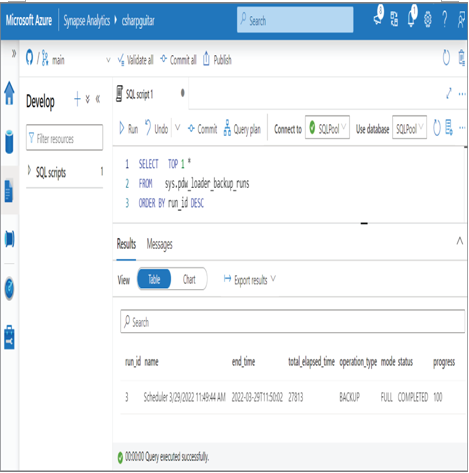469x473 pixels.
Task: Select the SQL script 1 tab
Action: coord(139,94)
